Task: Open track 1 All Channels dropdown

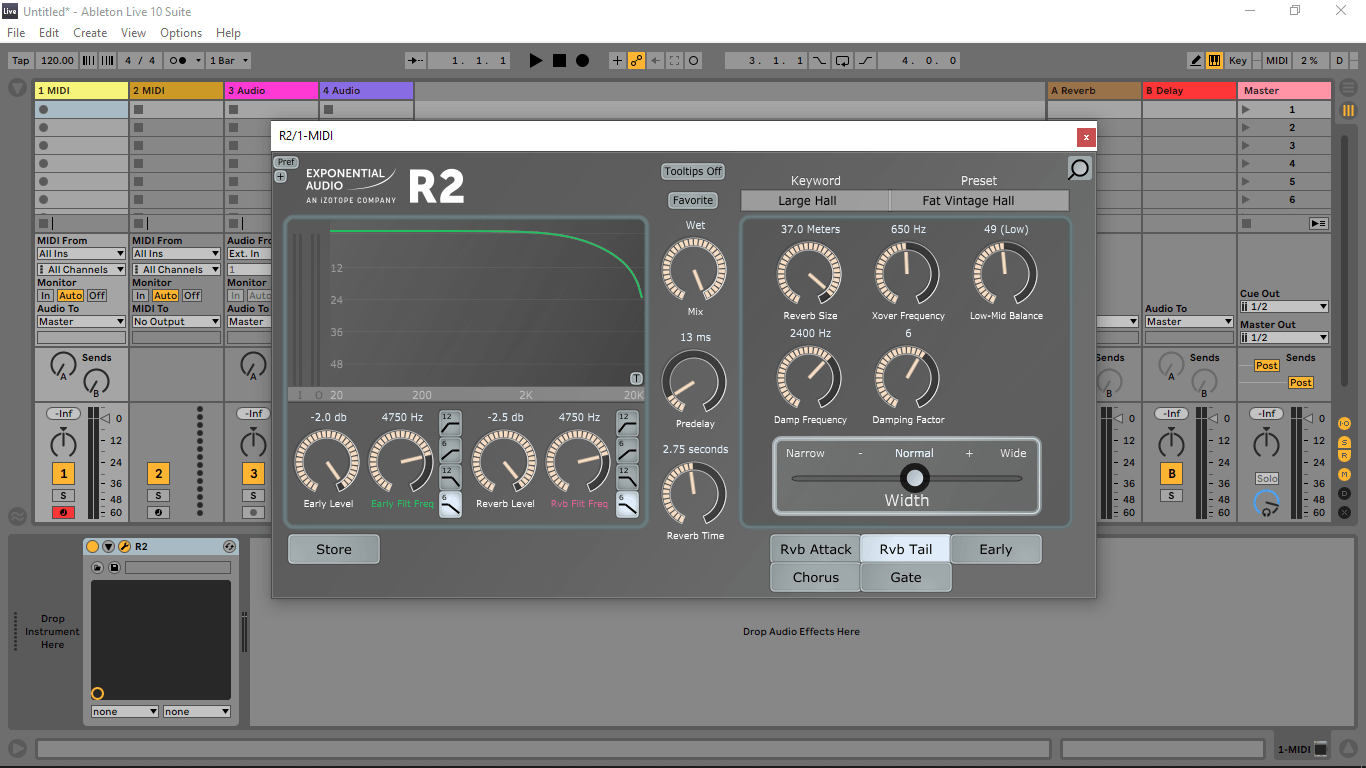Action: [x=82, y=270]
